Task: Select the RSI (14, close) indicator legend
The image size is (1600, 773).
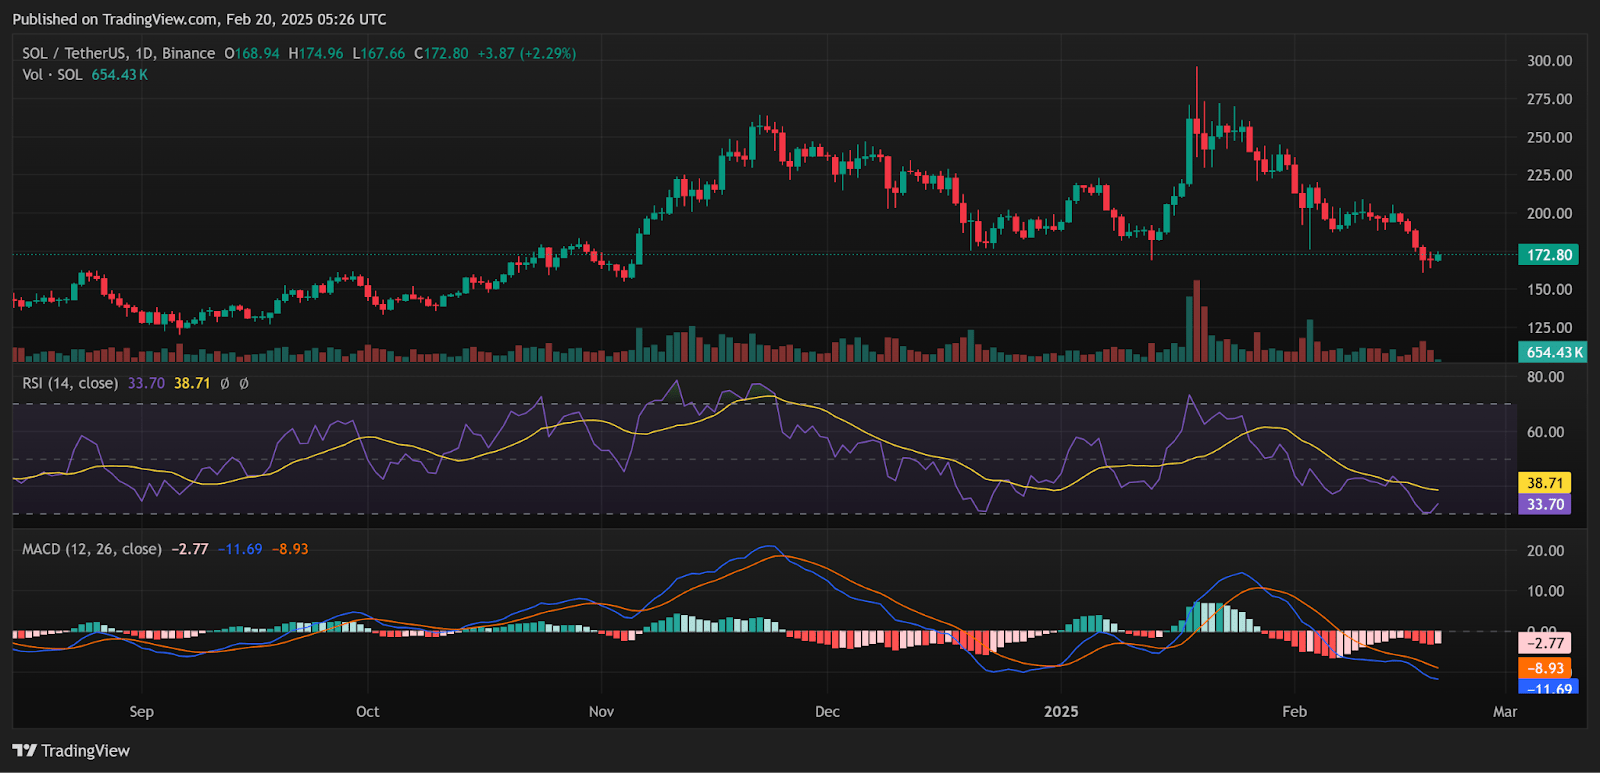Action: pos(70,383)
